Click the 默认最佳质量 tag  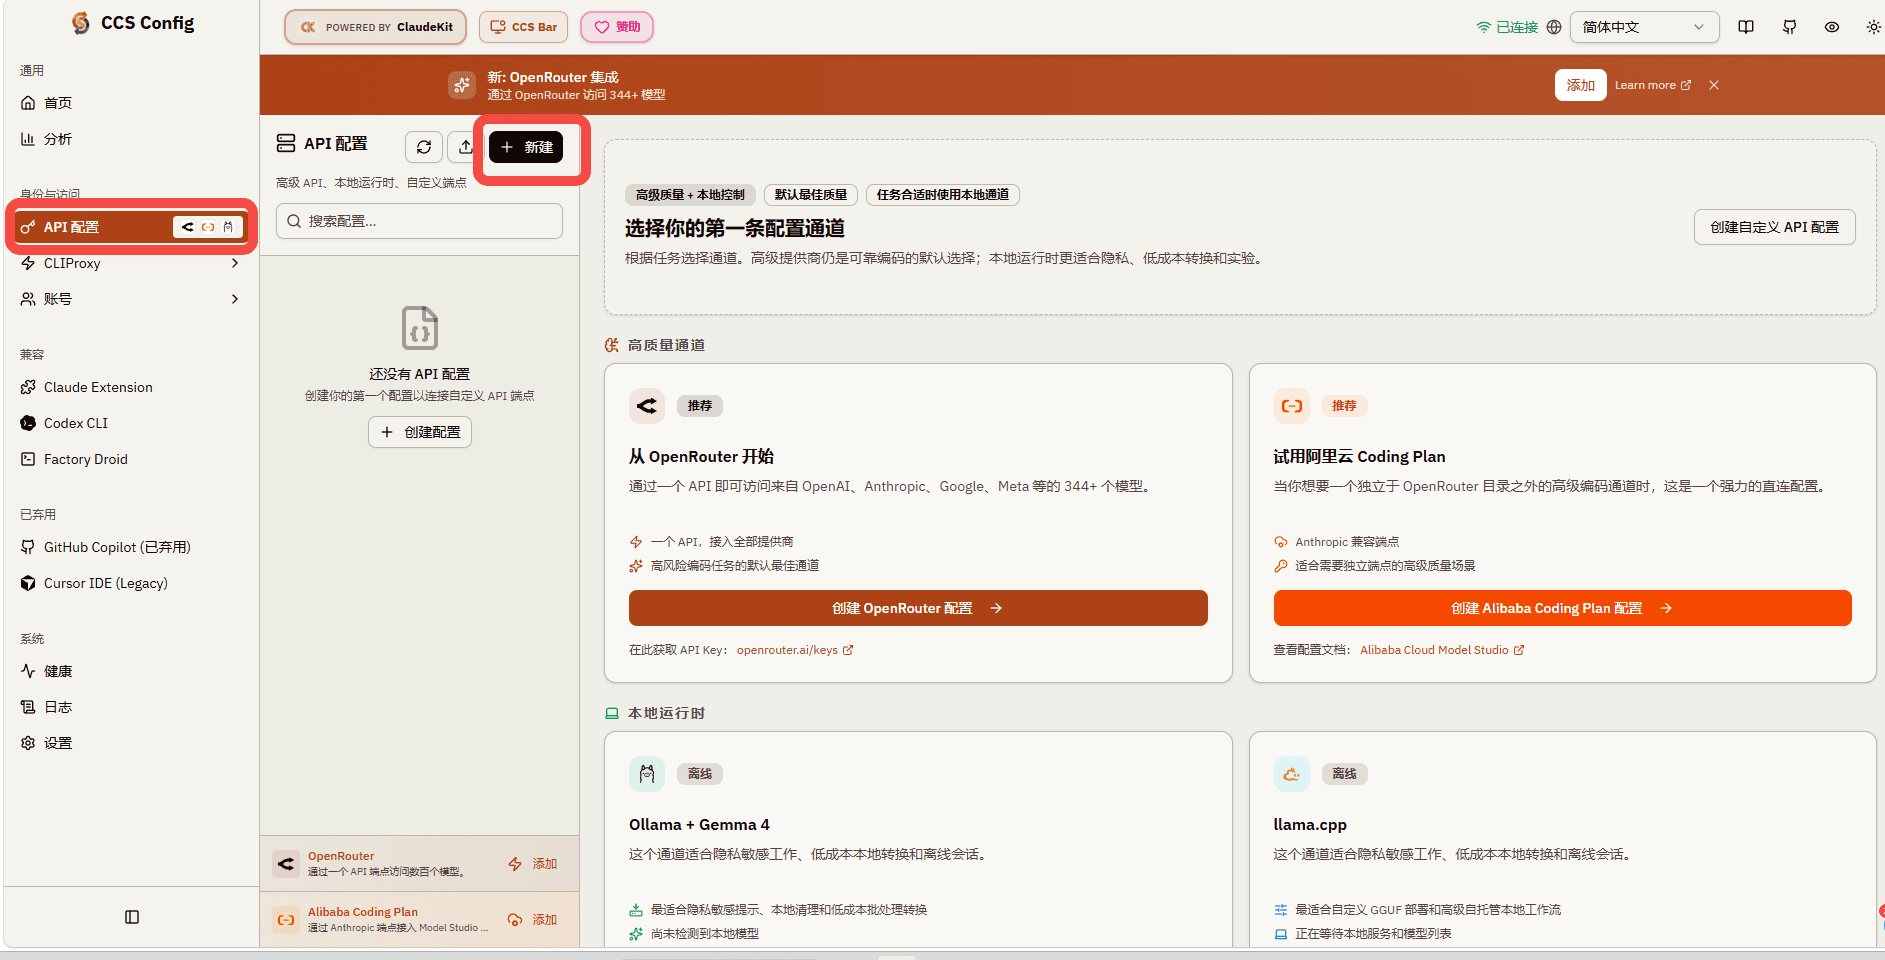click(811, 195)
